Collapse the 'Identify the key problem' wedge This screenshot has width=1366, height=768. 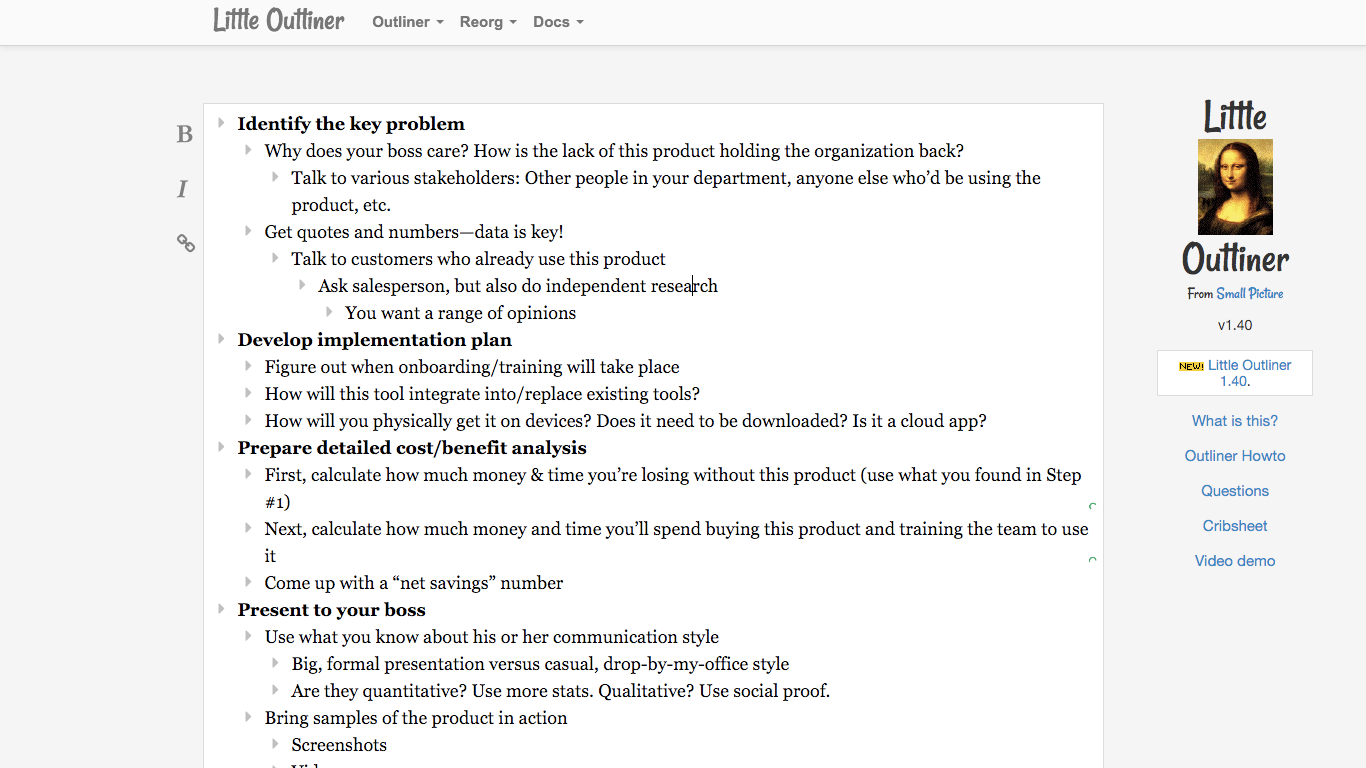(x=221, y=123)
